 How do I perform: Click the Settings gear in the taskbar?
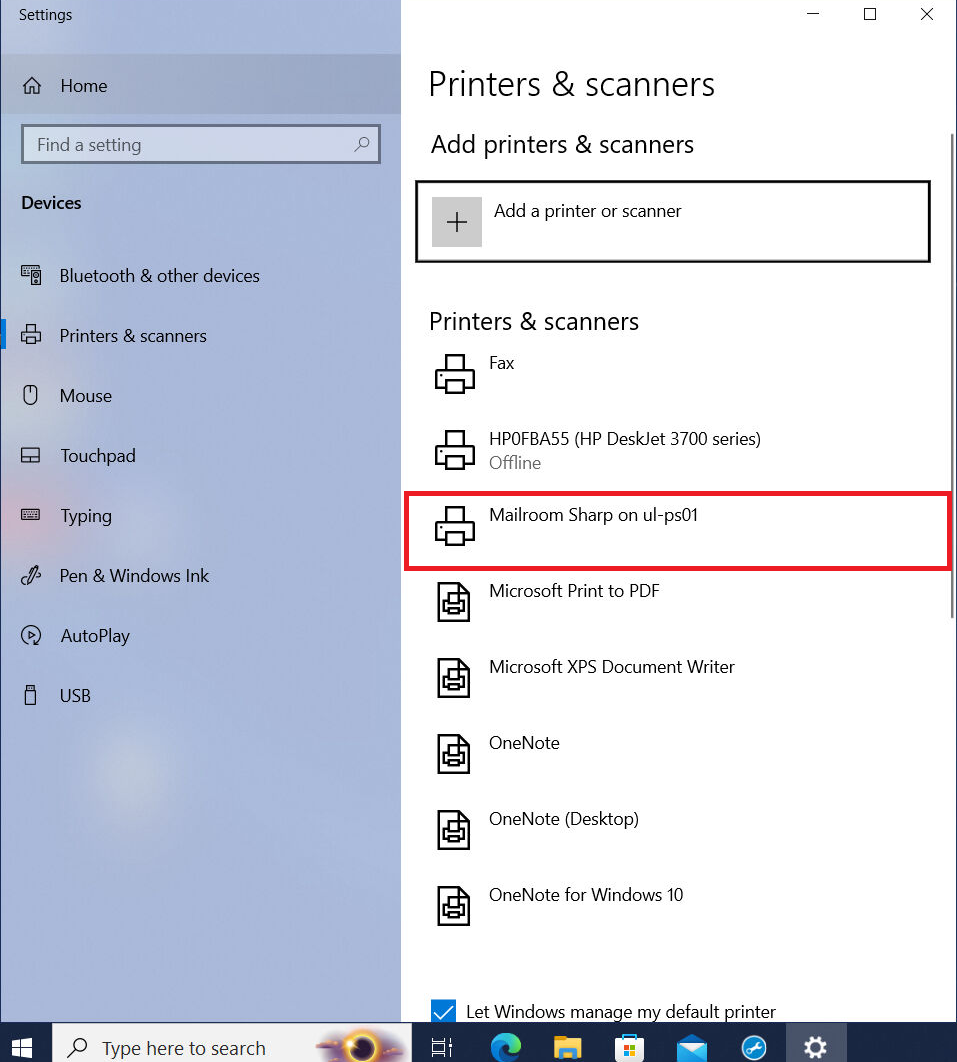[815, 1048]
